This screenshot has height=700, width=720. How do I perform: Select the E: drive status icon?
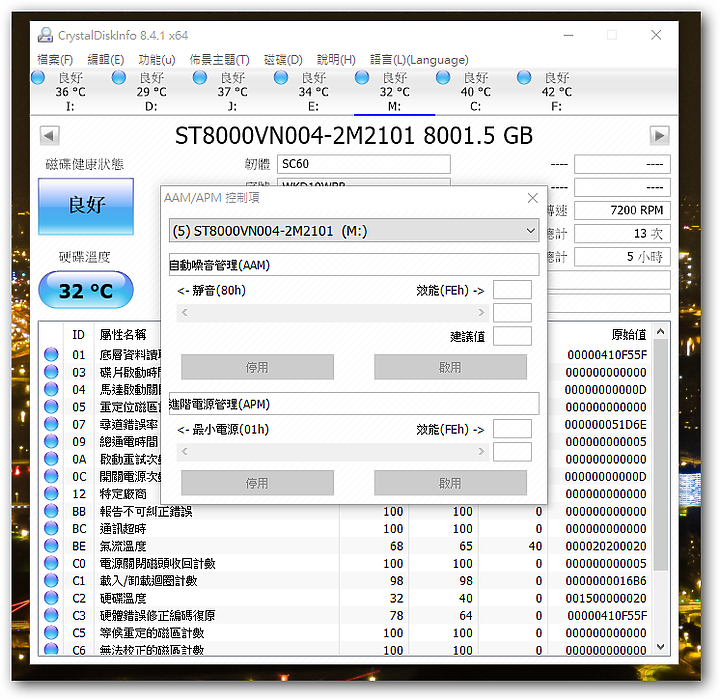(x=281, y=78)
